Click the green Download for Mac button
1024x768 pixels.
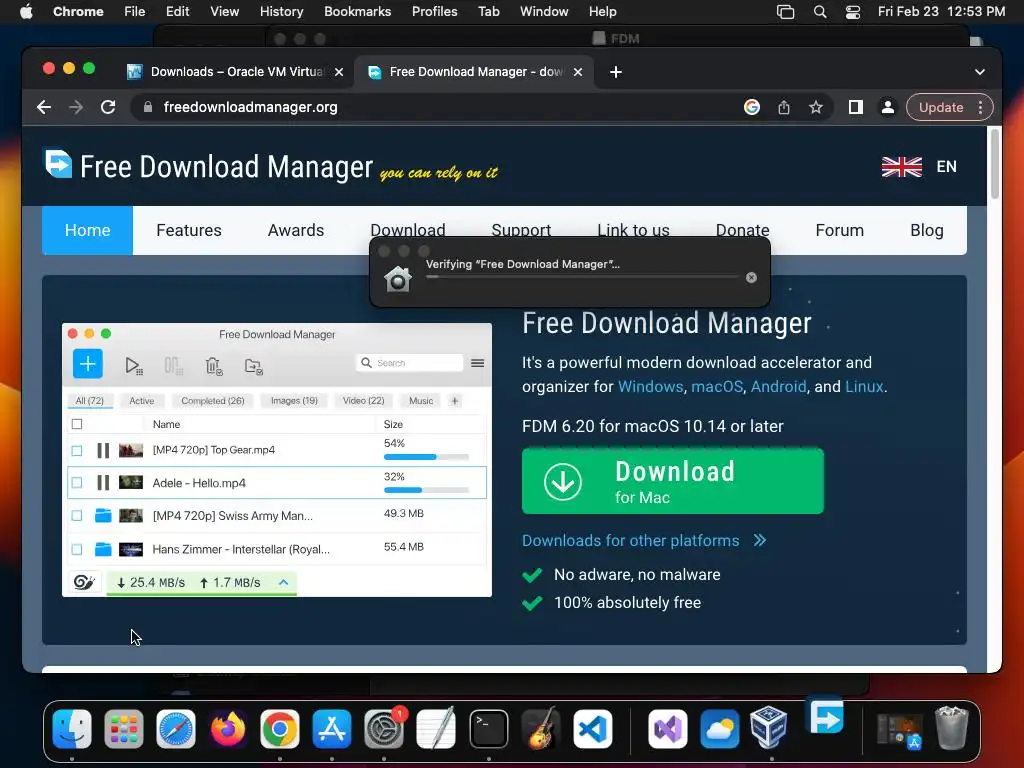673,481
